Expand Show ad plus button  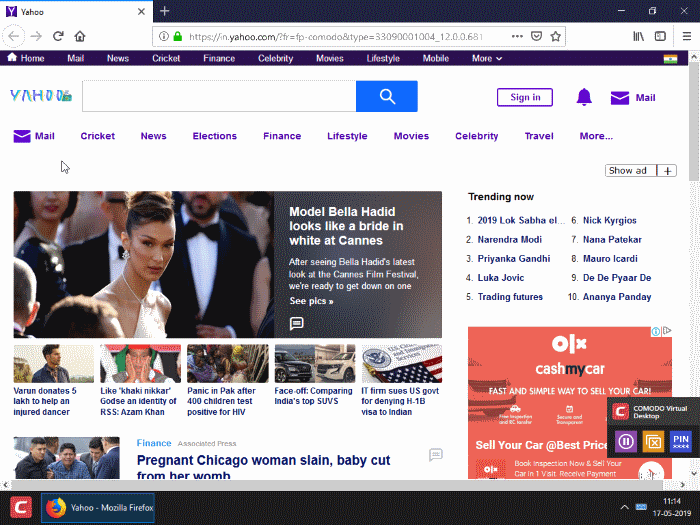667,171
